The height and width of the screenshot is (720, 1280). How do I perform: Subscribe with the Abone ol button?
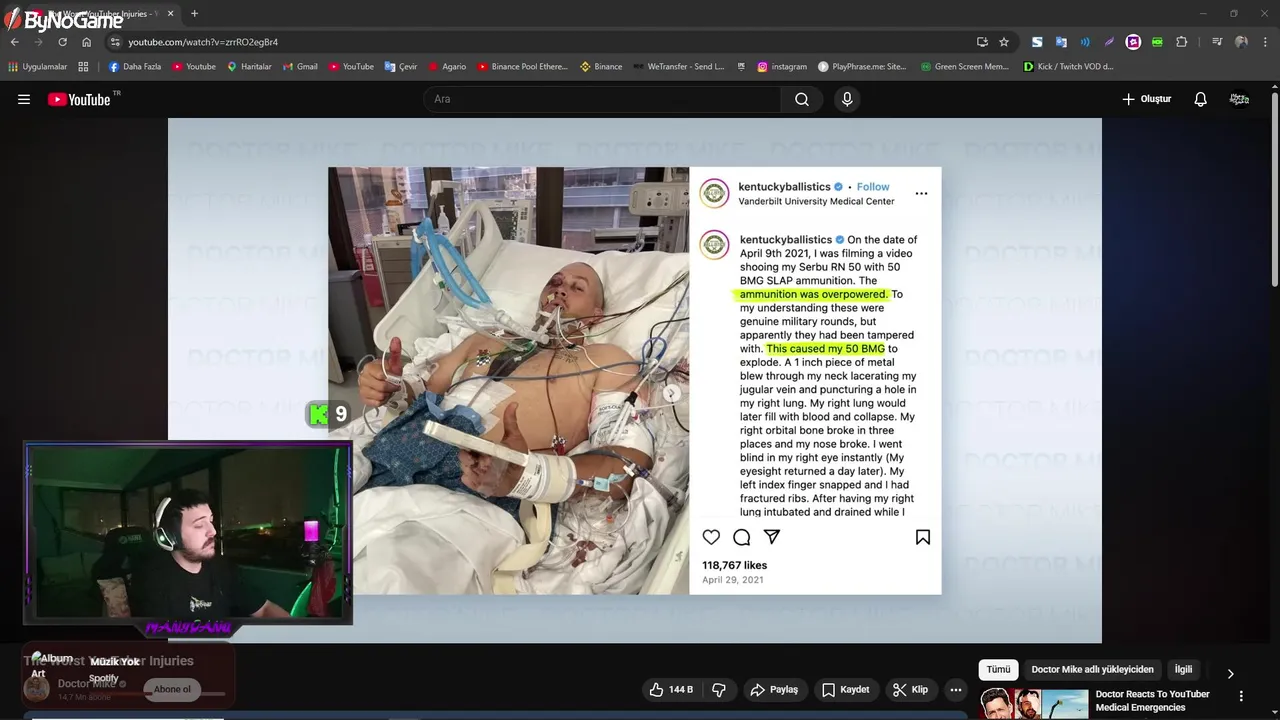[x=172, y=690]
